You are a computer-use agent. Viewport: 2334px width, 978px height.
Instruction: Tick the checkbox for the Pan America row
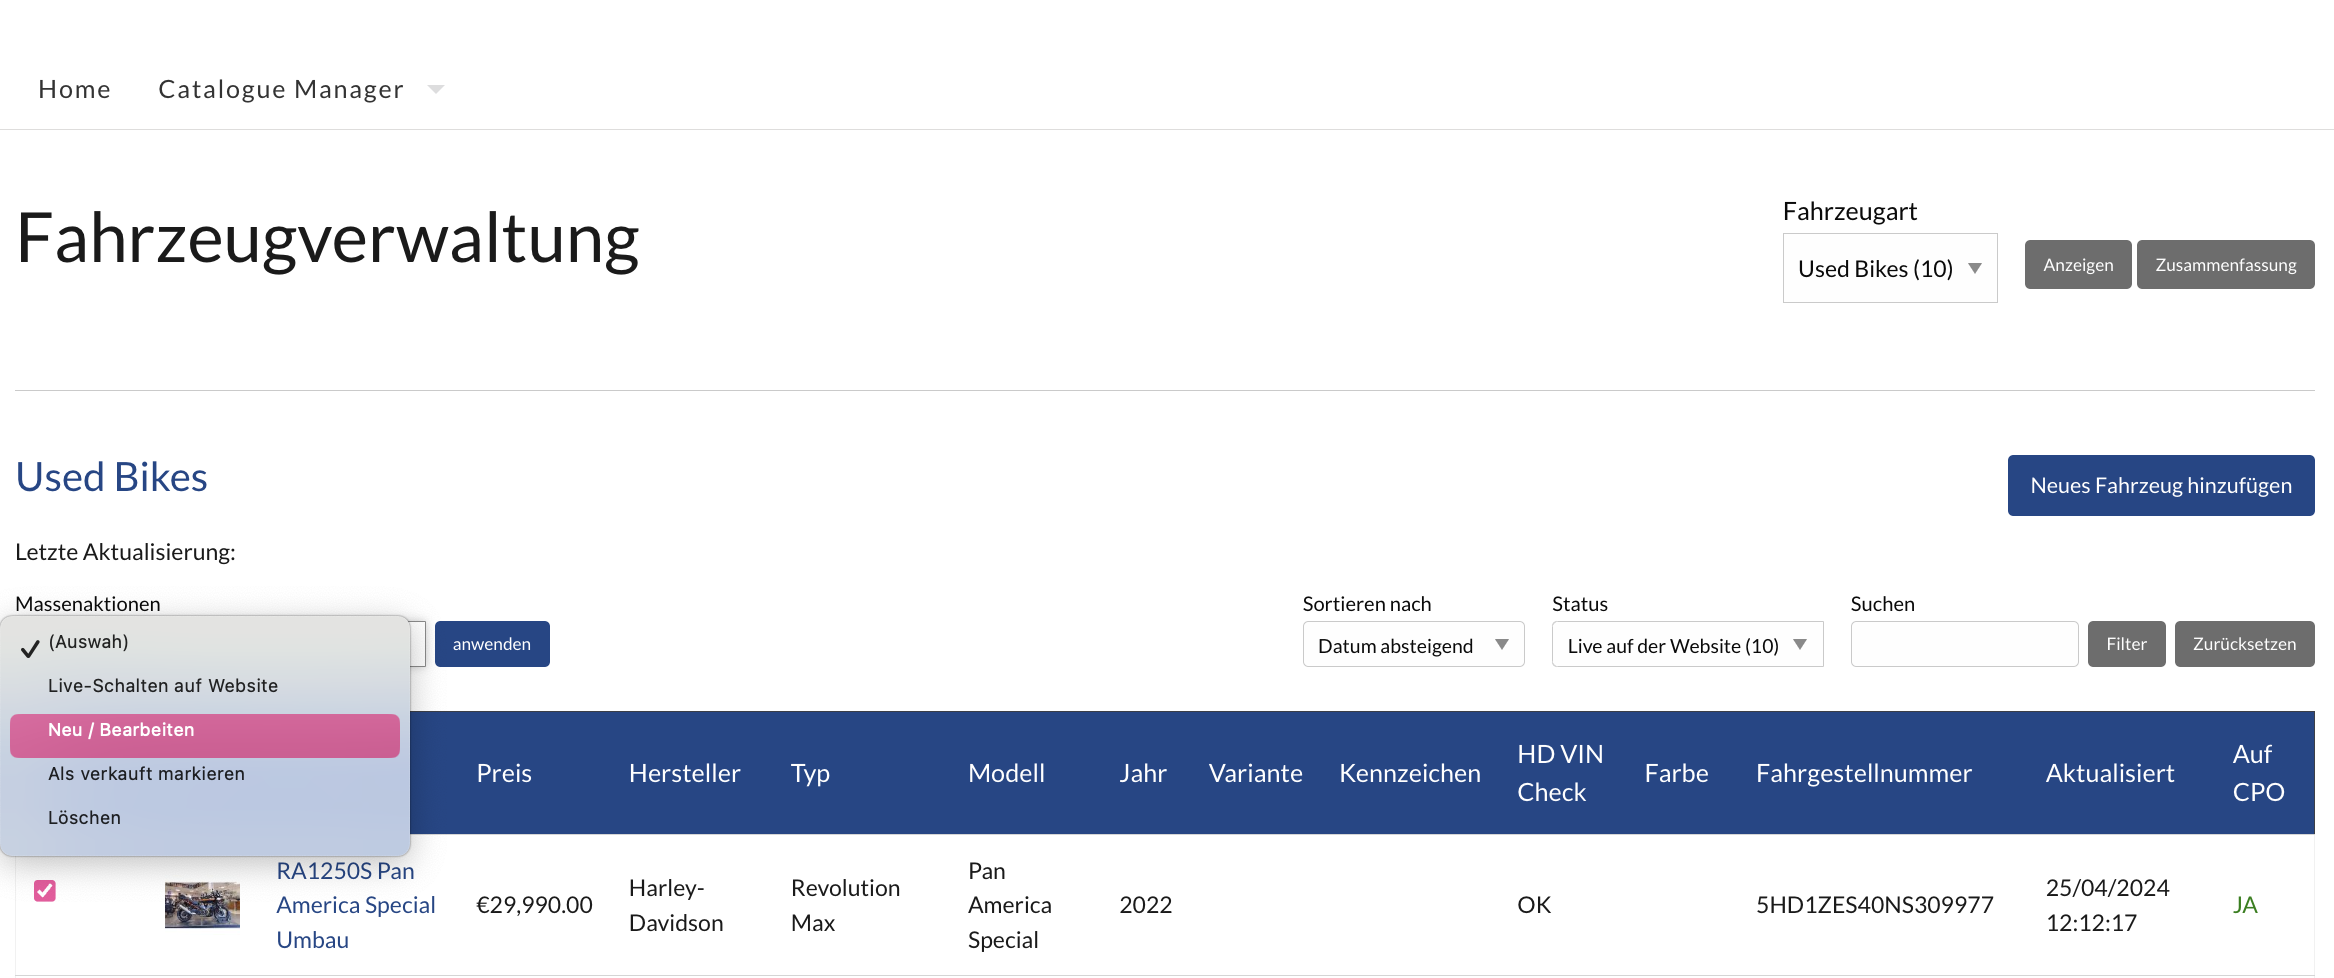45,890
